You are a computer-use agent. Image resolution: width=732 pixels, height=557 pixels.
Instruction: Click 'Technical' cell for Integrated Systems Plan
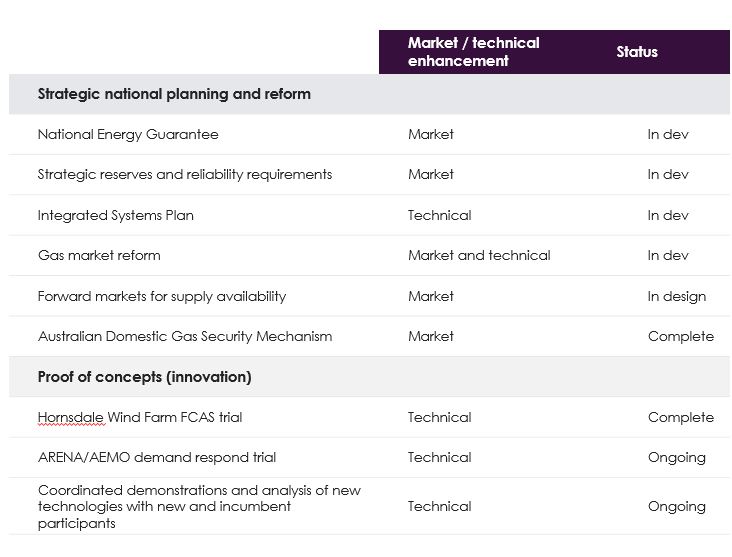click(x=439, y=215)
